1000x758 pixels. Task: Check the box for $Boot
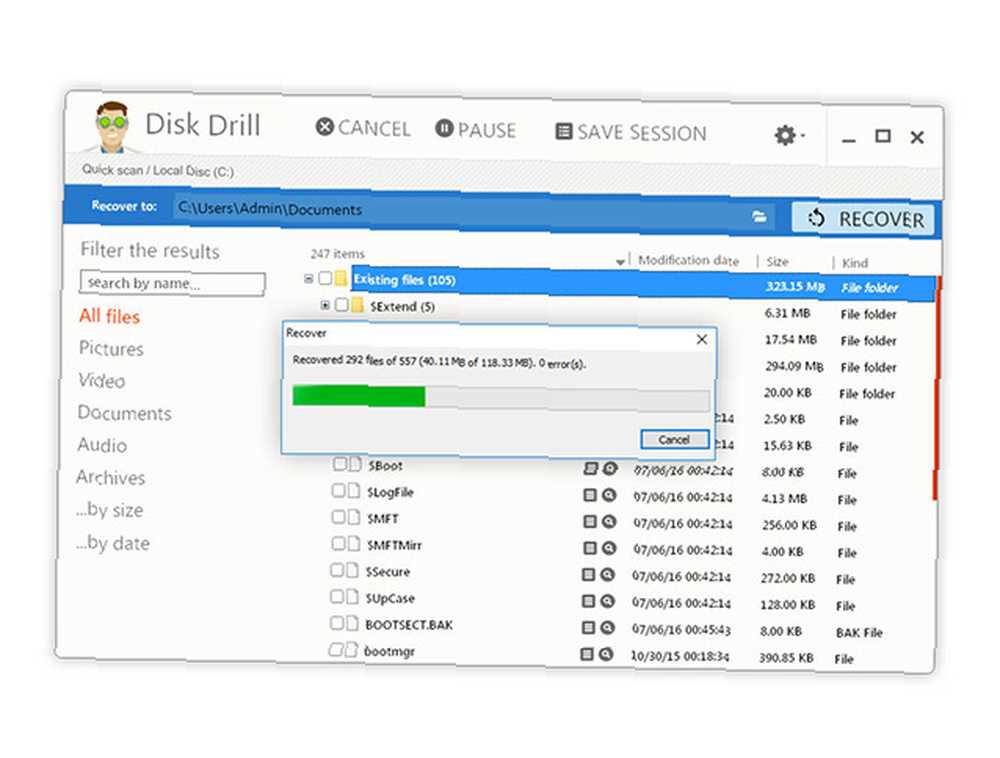click(339, 464)
